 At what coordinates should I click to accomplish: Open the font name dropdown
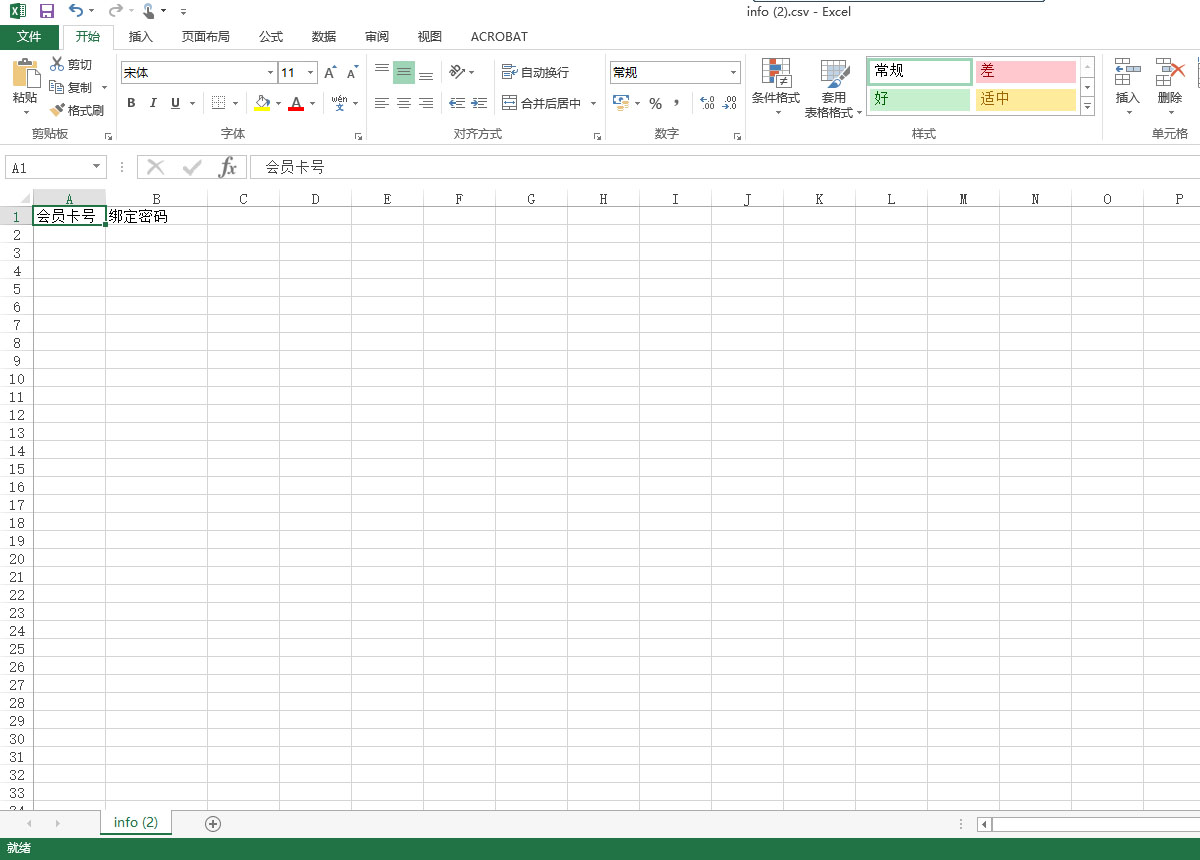pos(270,73)
